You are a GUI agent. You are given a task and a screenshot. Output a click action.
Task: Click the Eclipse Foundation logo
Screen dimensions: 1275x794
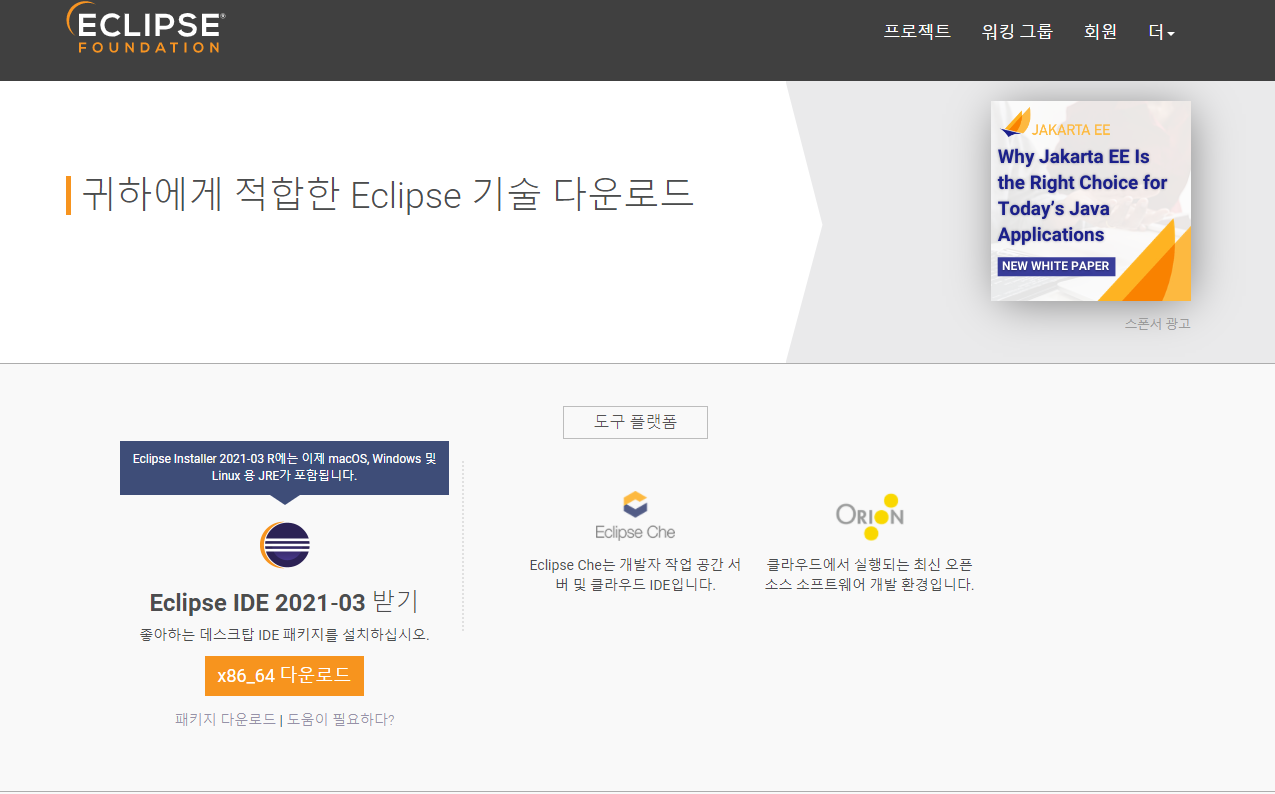pyautogui.click(x=145, y=28)
